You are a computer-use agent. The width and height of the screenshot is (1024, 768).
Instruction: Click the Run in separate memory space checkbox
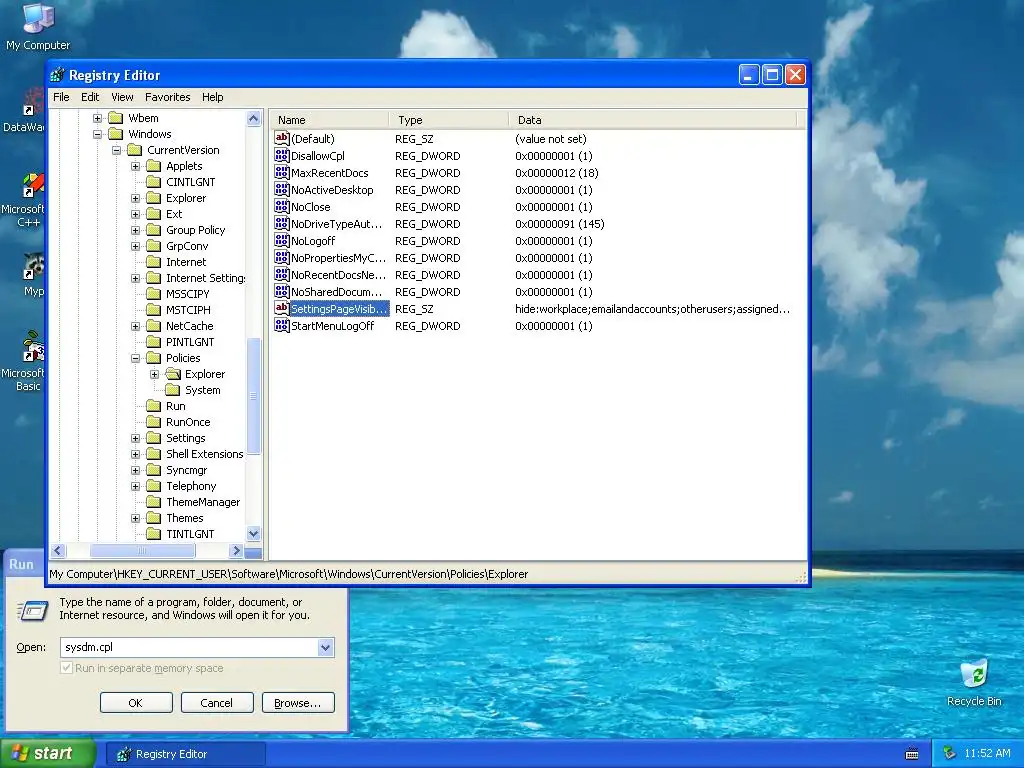coord(66,667)
